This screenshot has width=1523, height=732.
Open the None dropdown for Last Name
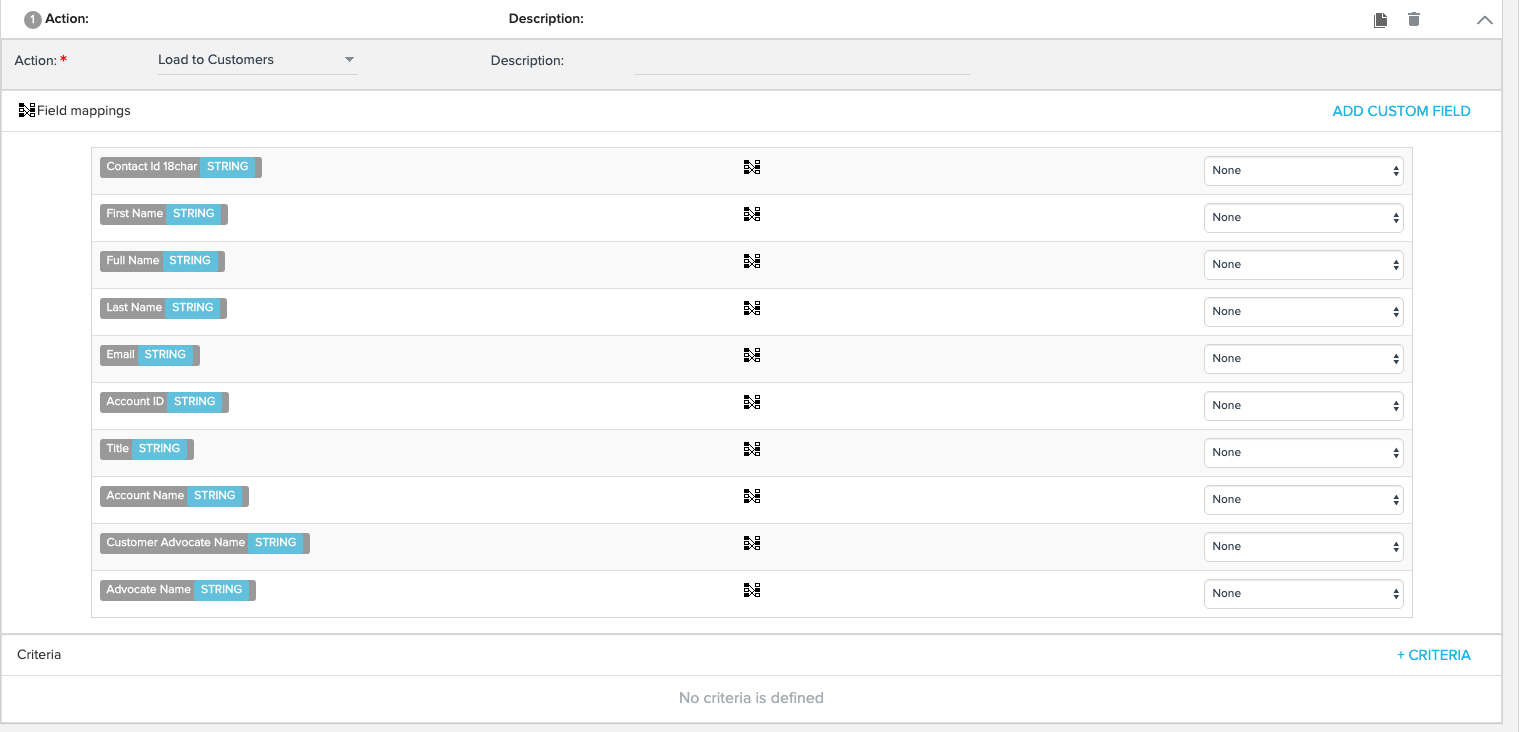[x=1303, y=312]
